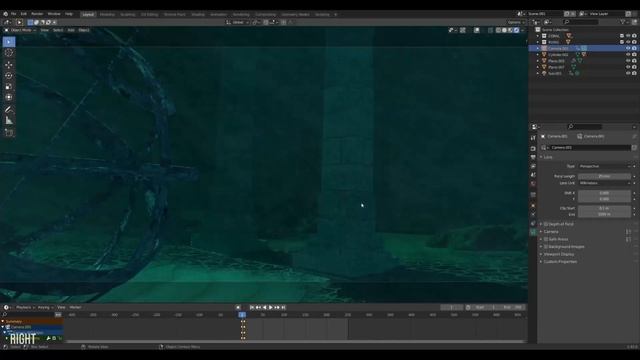Image resolution: width=640 pixels, height=360 pixels.
Task: Play animation in reverse
Action: tap(264, 307)
